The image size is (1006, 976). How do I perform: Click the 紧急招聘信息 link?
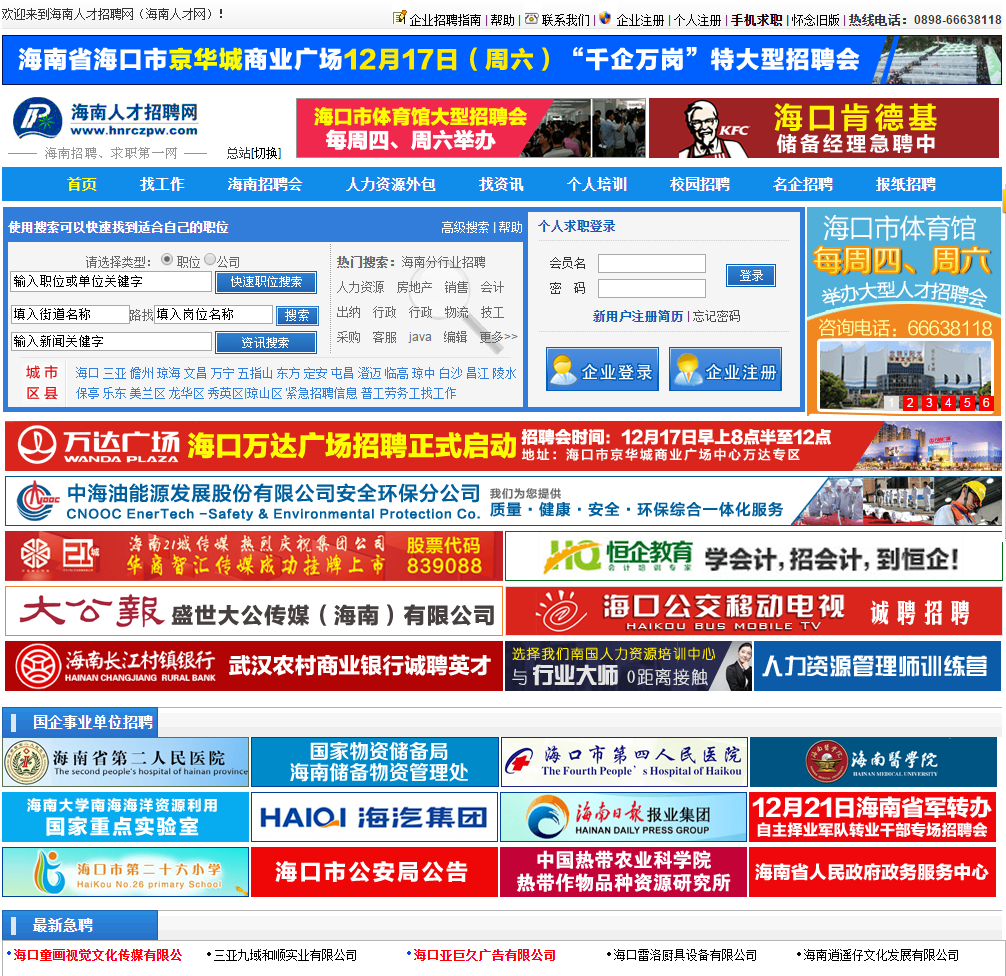[321, 393]
